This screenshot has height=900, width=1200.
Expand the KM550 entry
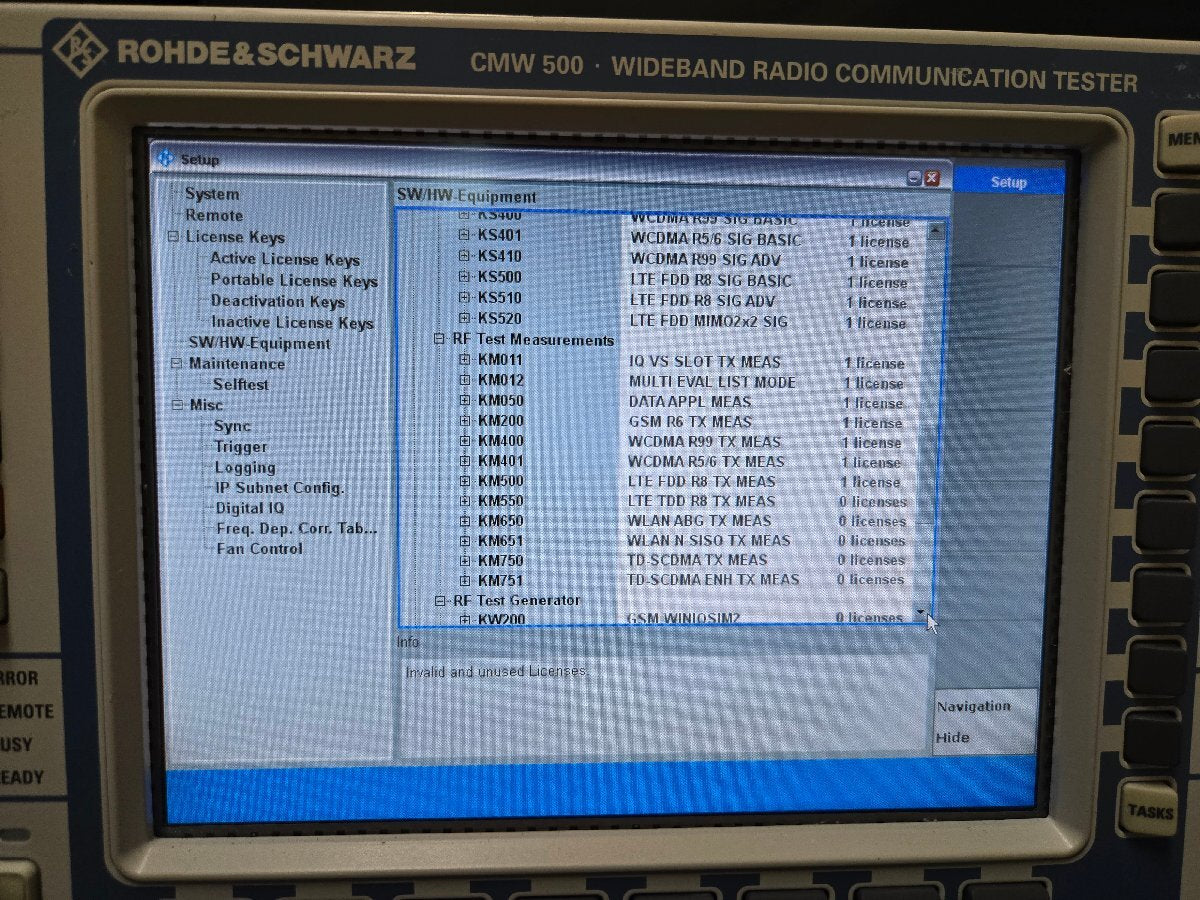pyautogui.click(x=464, y=501)
